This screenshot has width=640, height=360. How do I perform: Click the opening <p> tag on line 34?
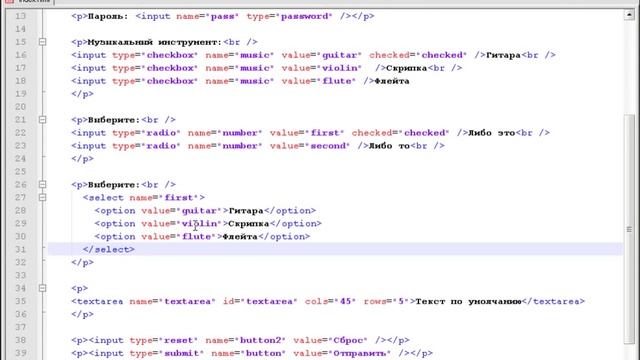(80, 289)
